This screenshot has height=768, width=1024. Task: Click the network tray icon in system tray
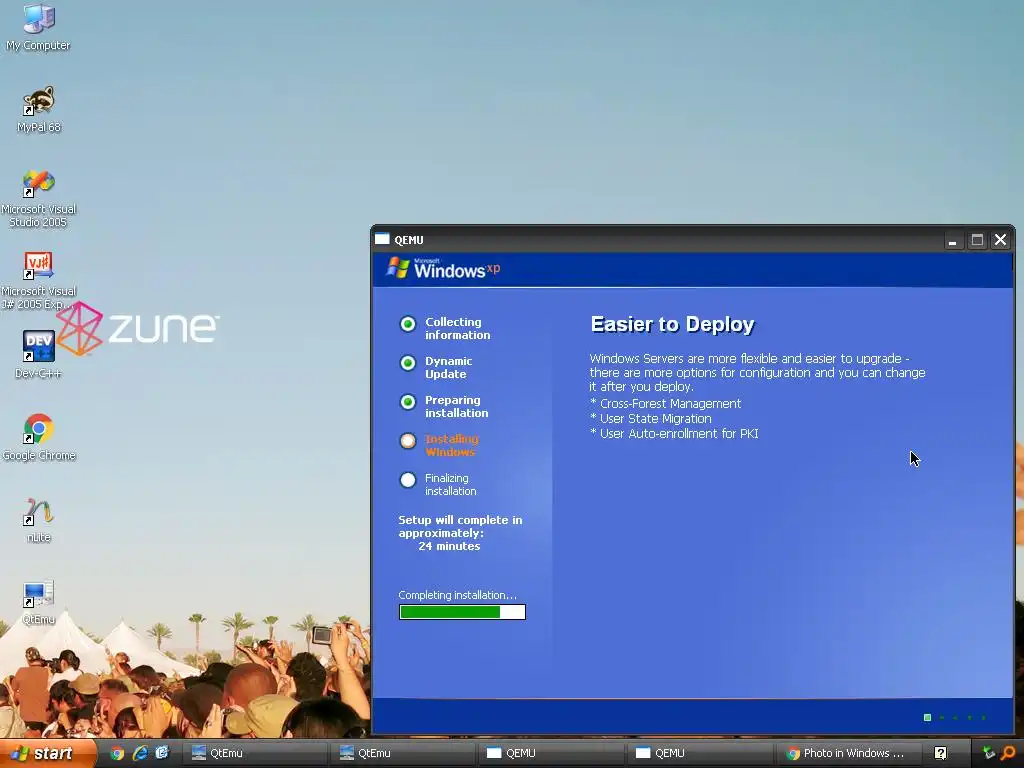point(989,753)
